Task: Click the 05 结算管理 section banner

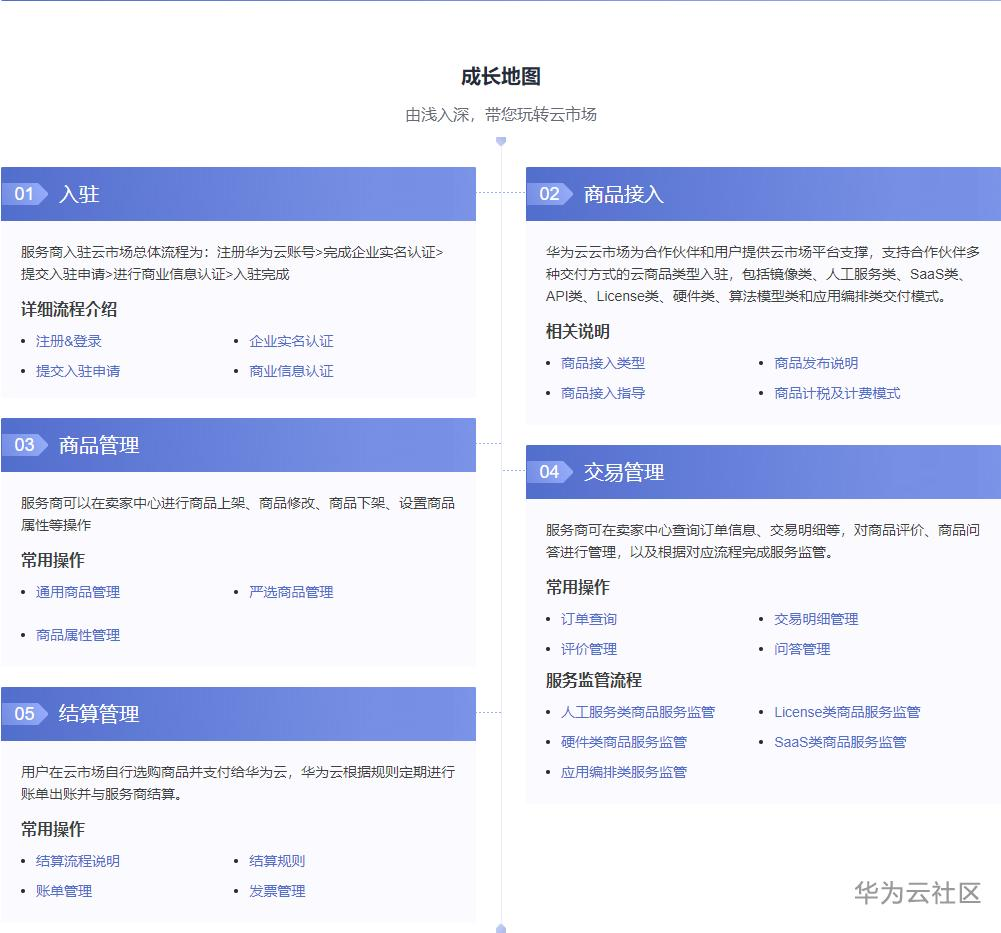Action: pyautogui.click(x=238, y=714)
